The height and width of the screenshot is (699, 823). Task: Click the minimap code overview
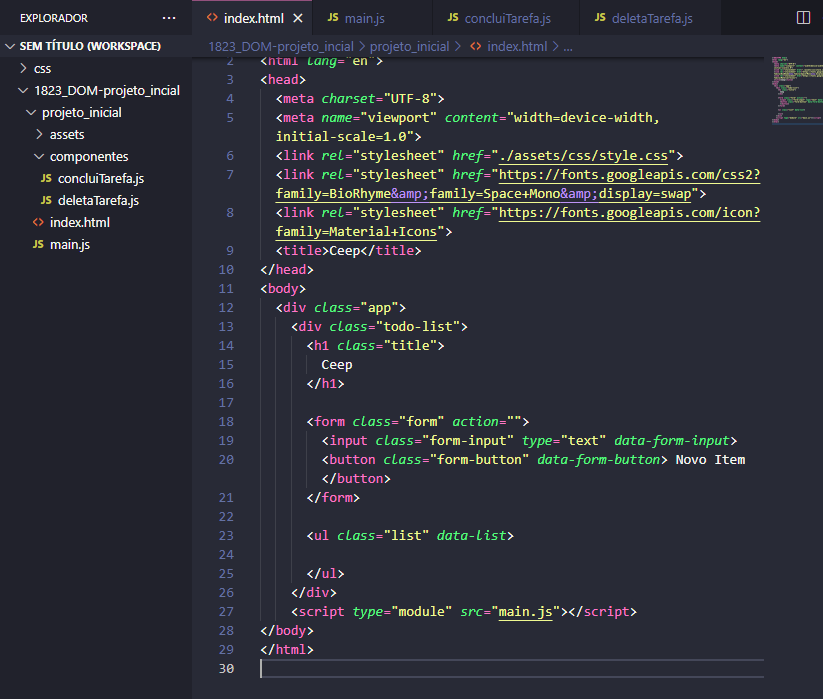tap(797, 90)
